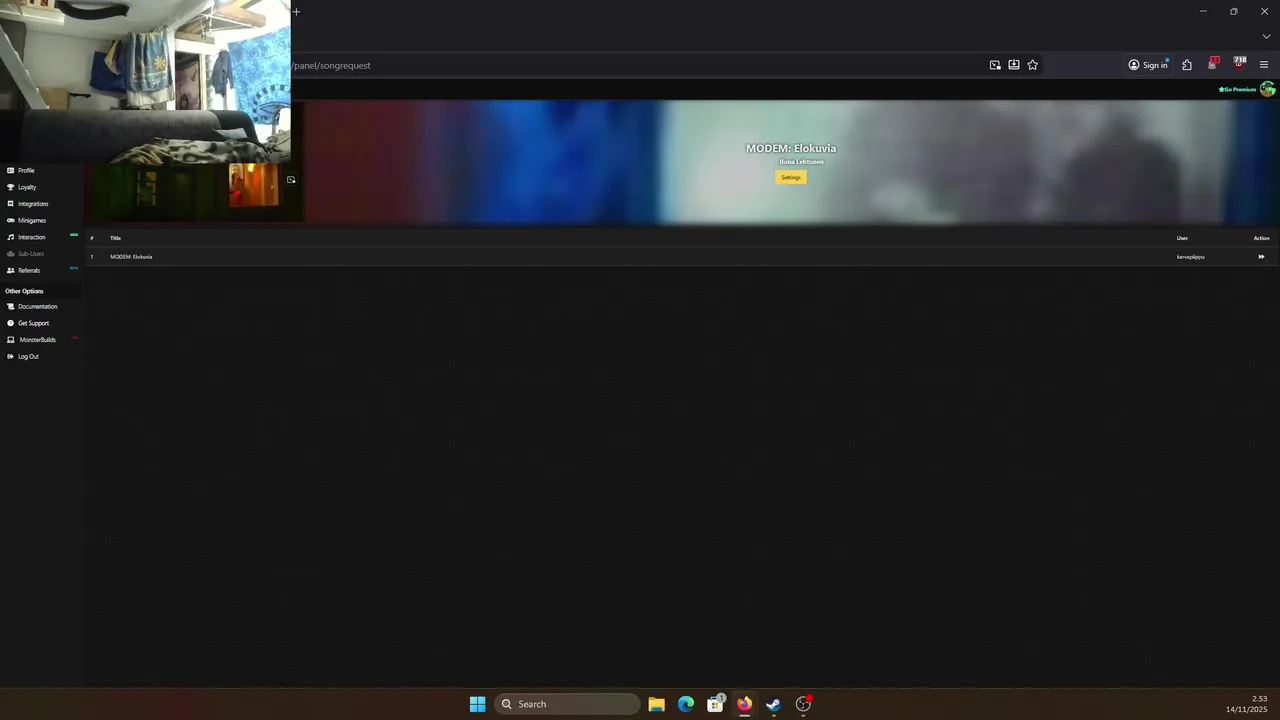Click the extension icon with 13 badge
Viewport: 1280px width, 720px height.
[x=1213, y=64]
